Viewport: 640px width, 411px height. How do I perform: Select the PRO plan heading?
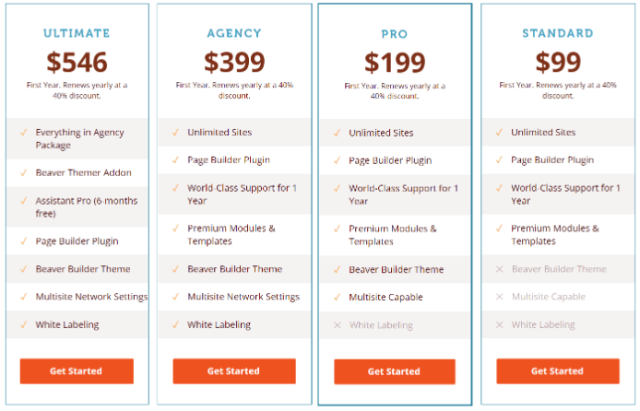(x=394, y=34)
